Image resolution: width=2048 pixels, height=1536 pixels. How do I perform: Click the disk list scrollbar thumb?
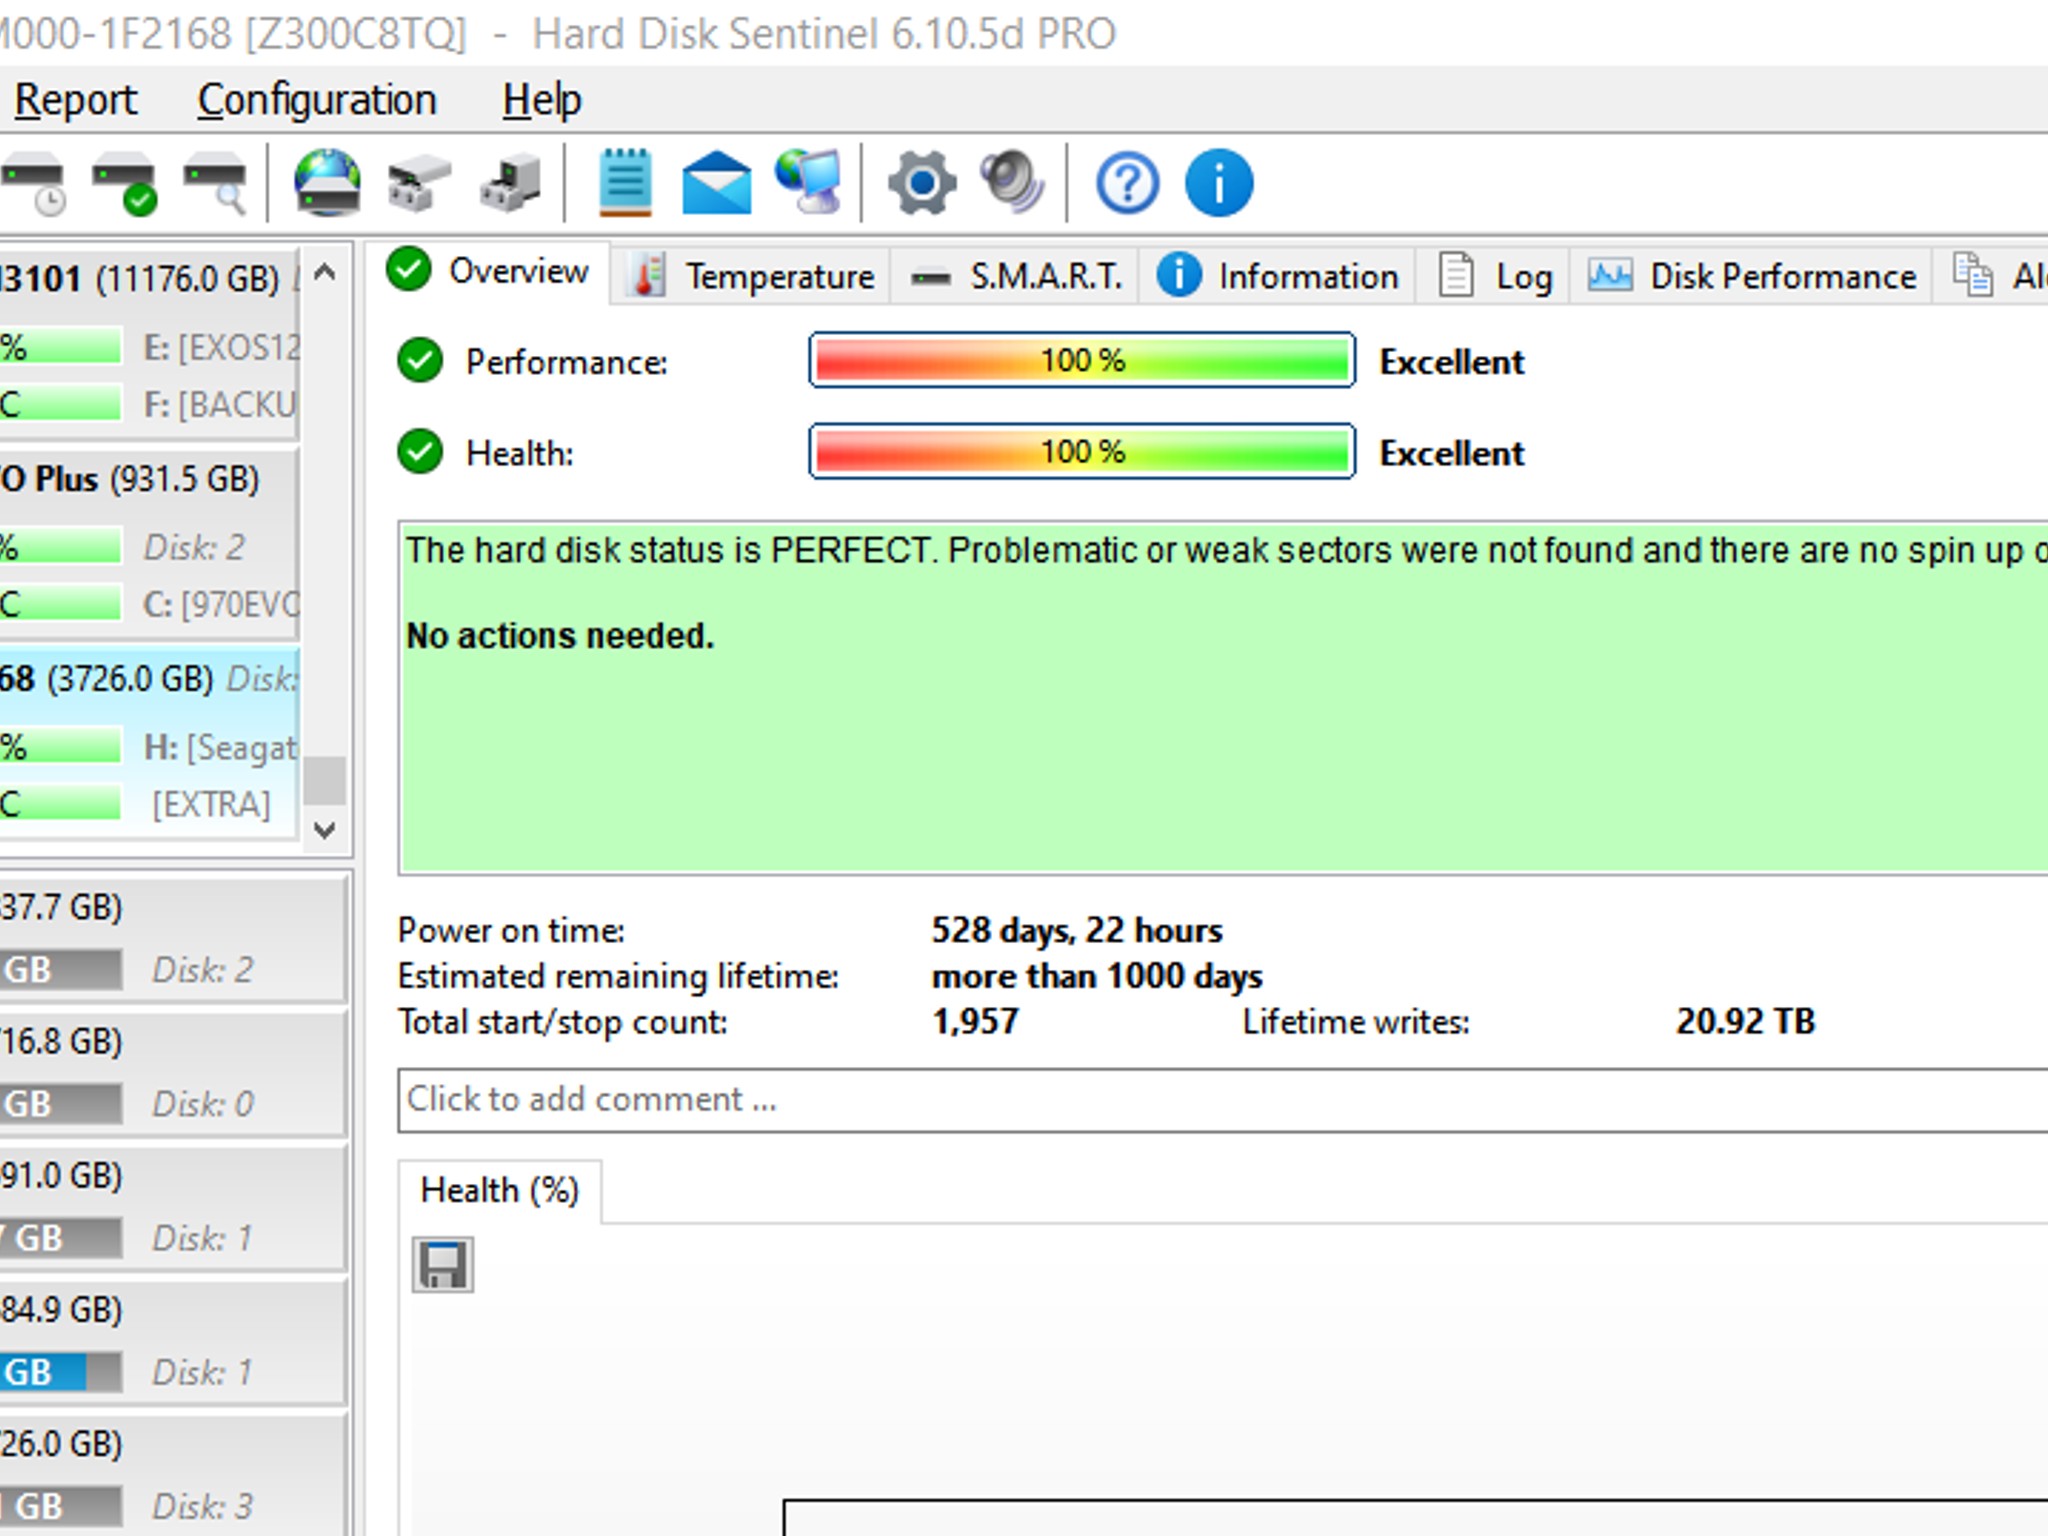pyautogui.click(x=324, y=781)
